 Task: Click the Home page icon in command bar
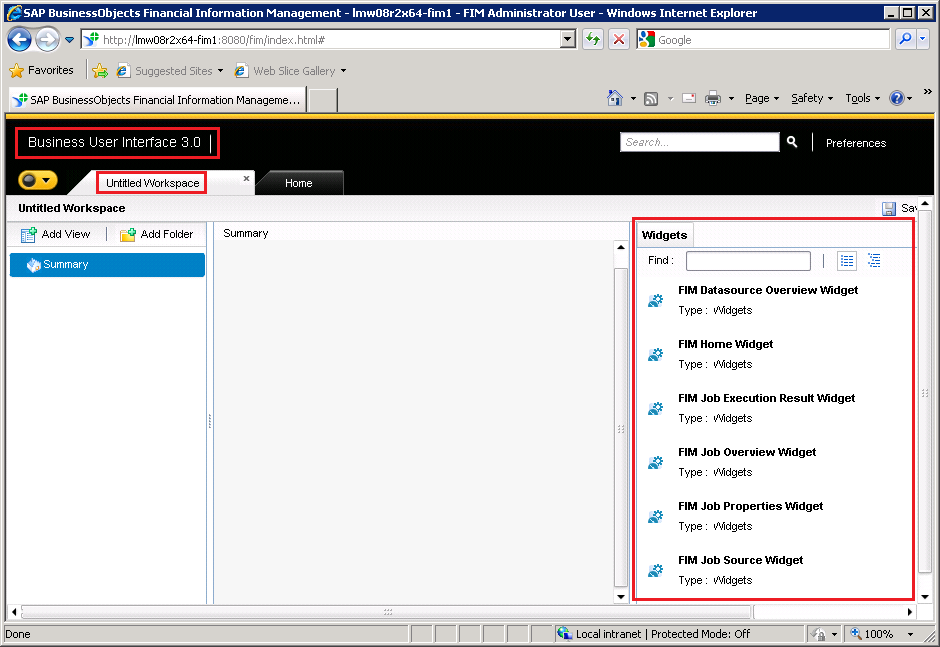[x=614, y=98]
